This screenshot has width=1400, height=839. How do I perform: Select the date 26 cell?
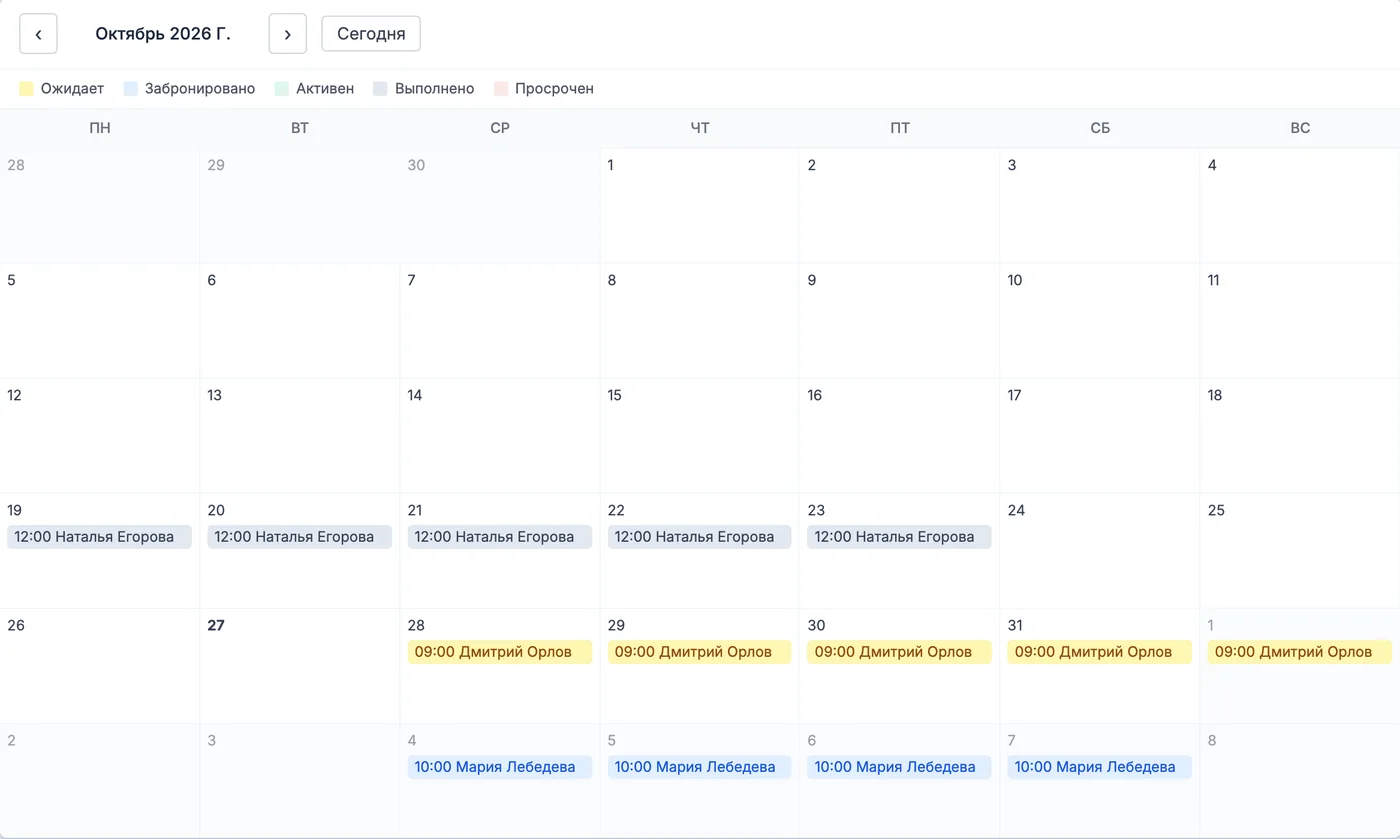(100, 666)
